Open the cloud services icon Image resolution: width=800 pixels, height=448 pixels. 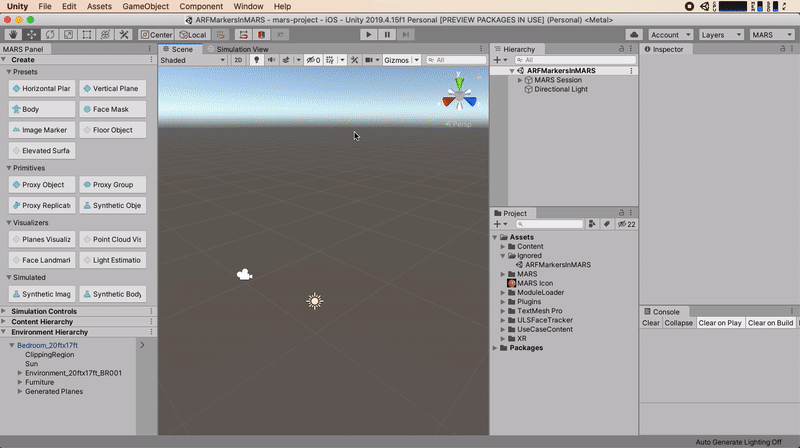pos(634,34)
